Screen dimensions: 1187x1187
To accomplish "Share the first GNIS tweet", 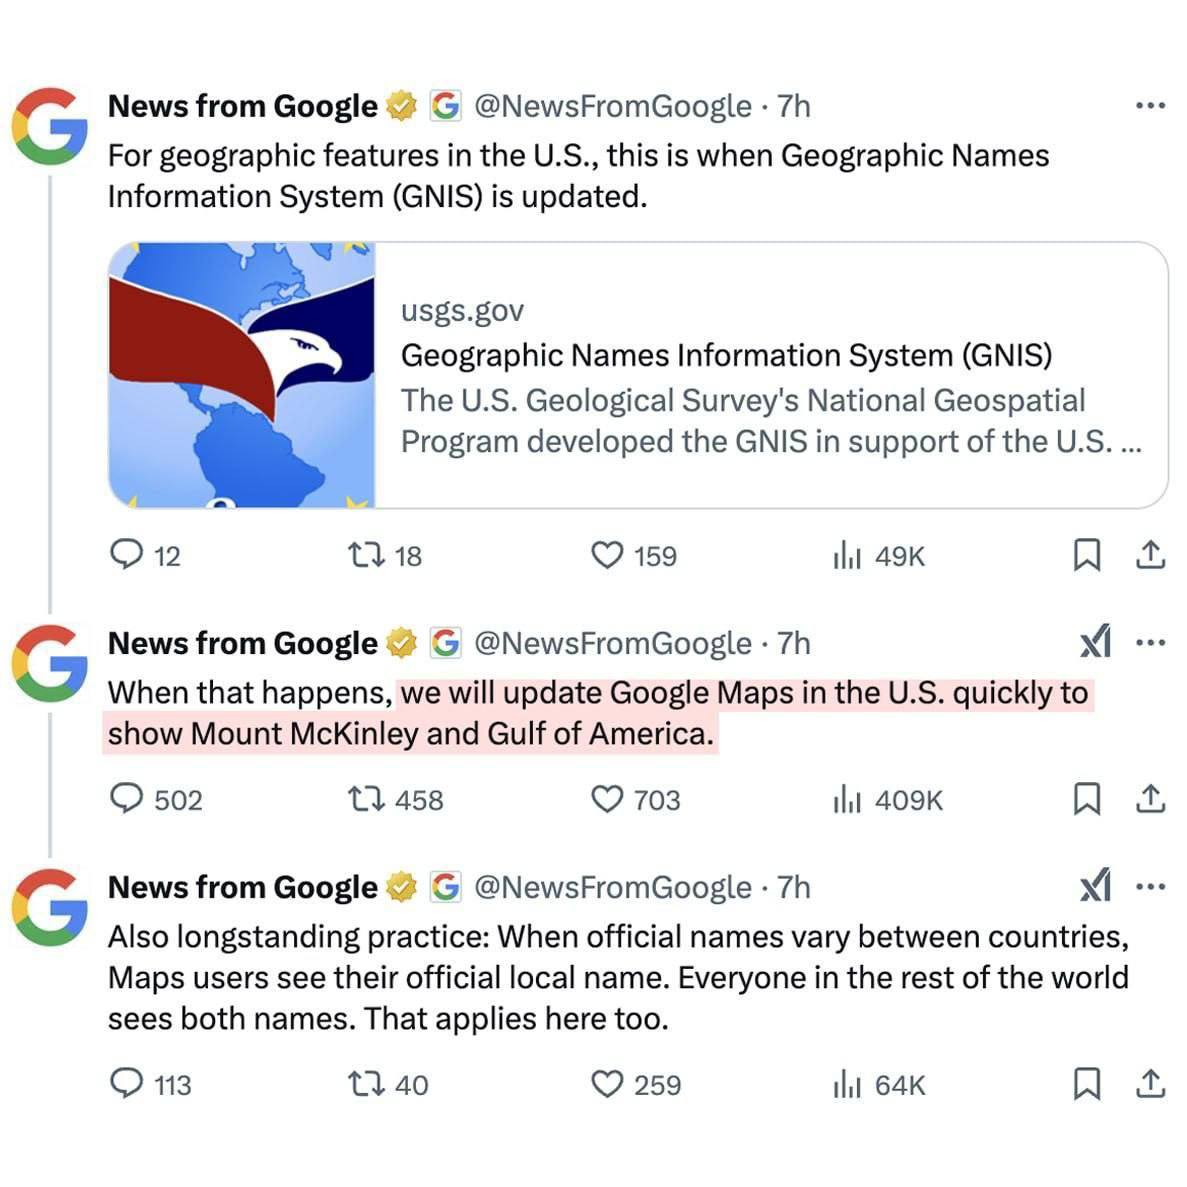I will coord(1151,555).
